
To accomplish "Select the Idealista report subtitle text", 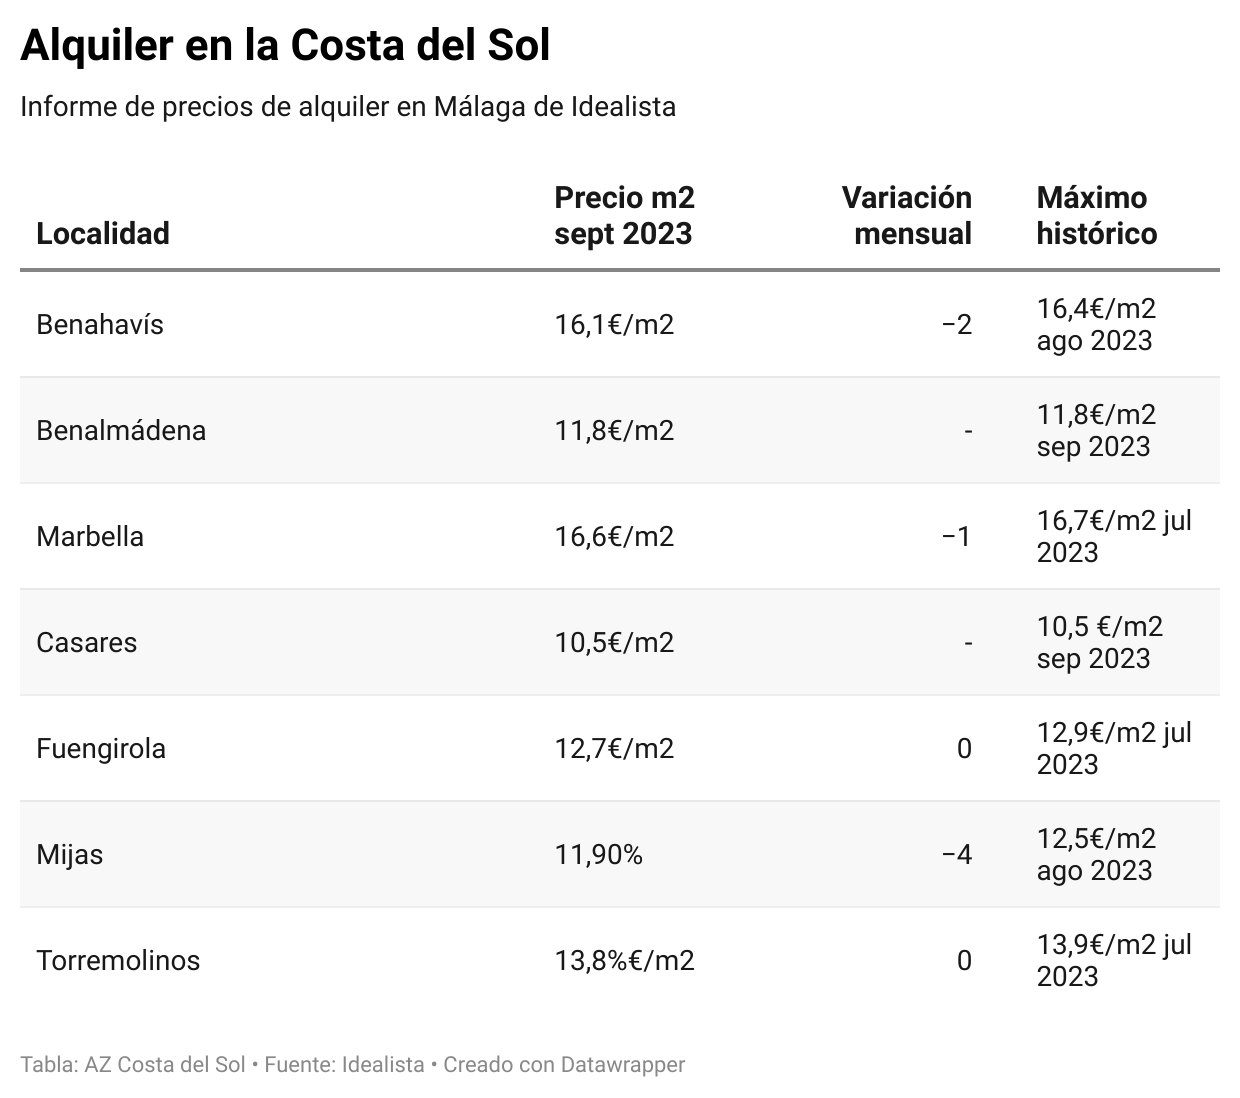I will 348,106.
